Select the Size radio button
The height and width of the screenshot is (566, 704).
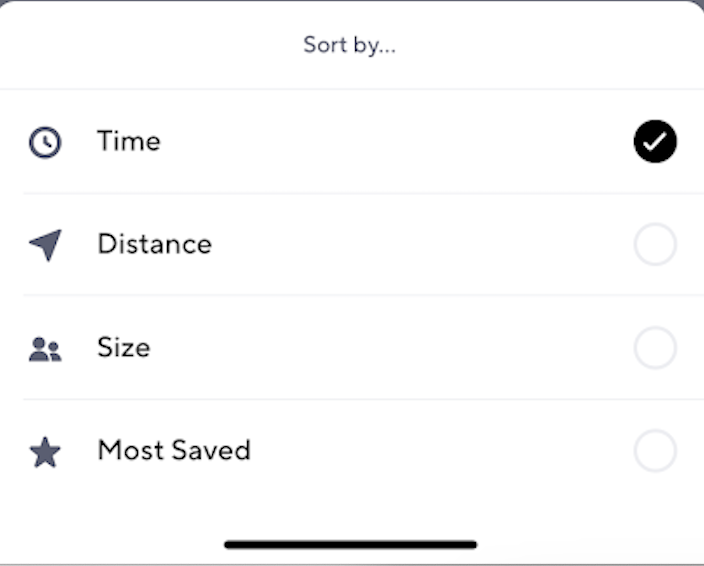655,347
